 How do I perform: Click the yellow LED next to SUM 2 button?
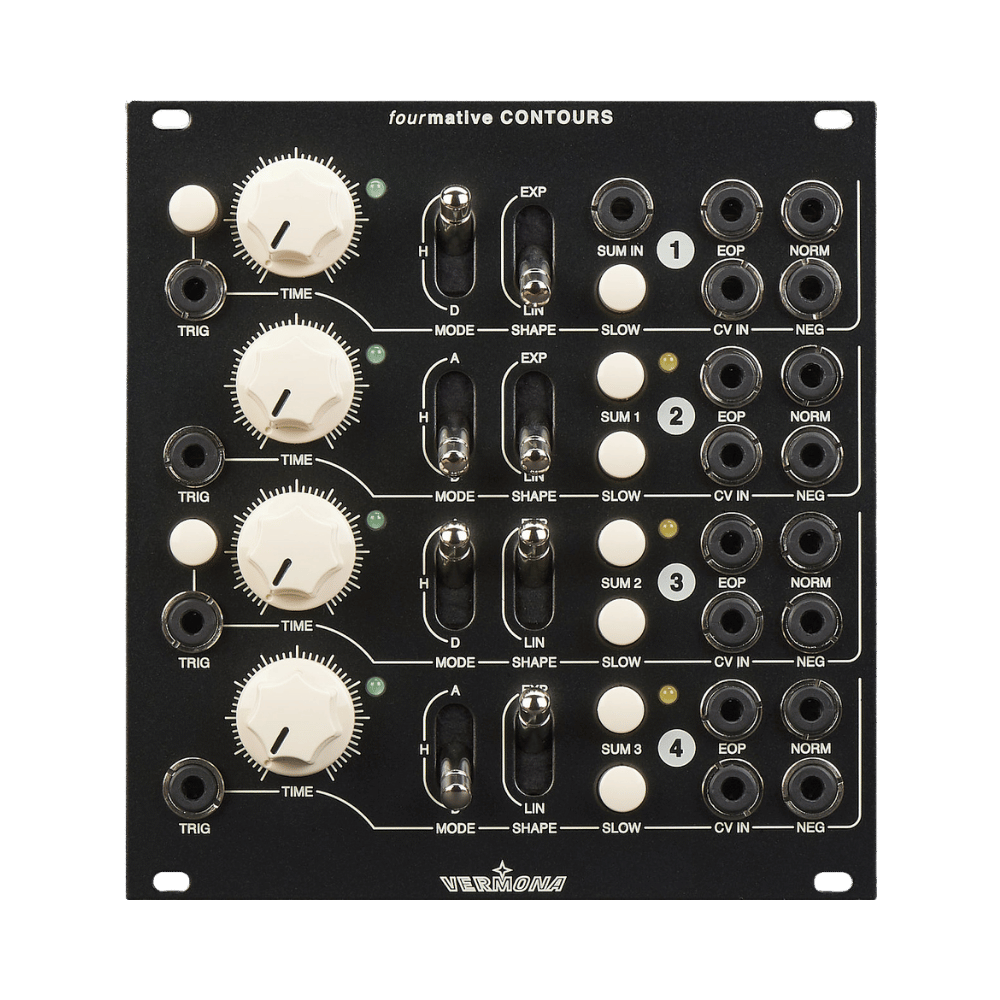[668, 529]
